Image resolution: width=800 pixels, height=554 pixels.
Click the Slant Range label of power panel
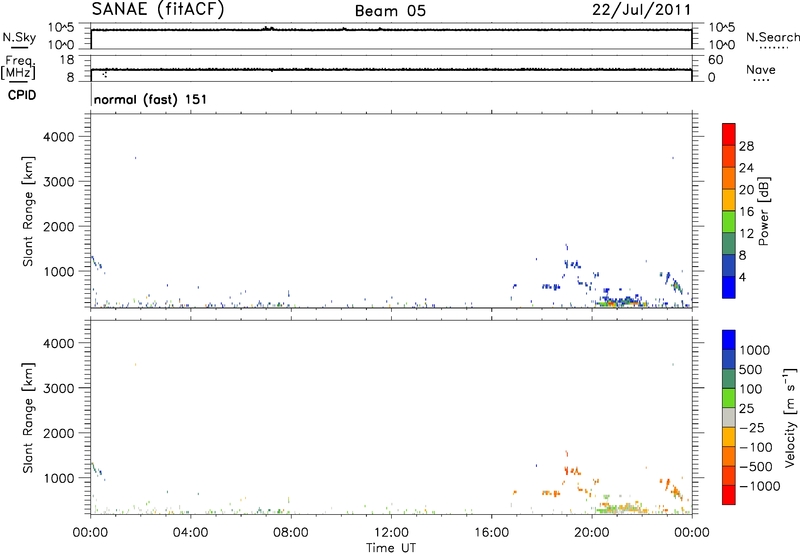pyautogui.click(x=28, y=211)
